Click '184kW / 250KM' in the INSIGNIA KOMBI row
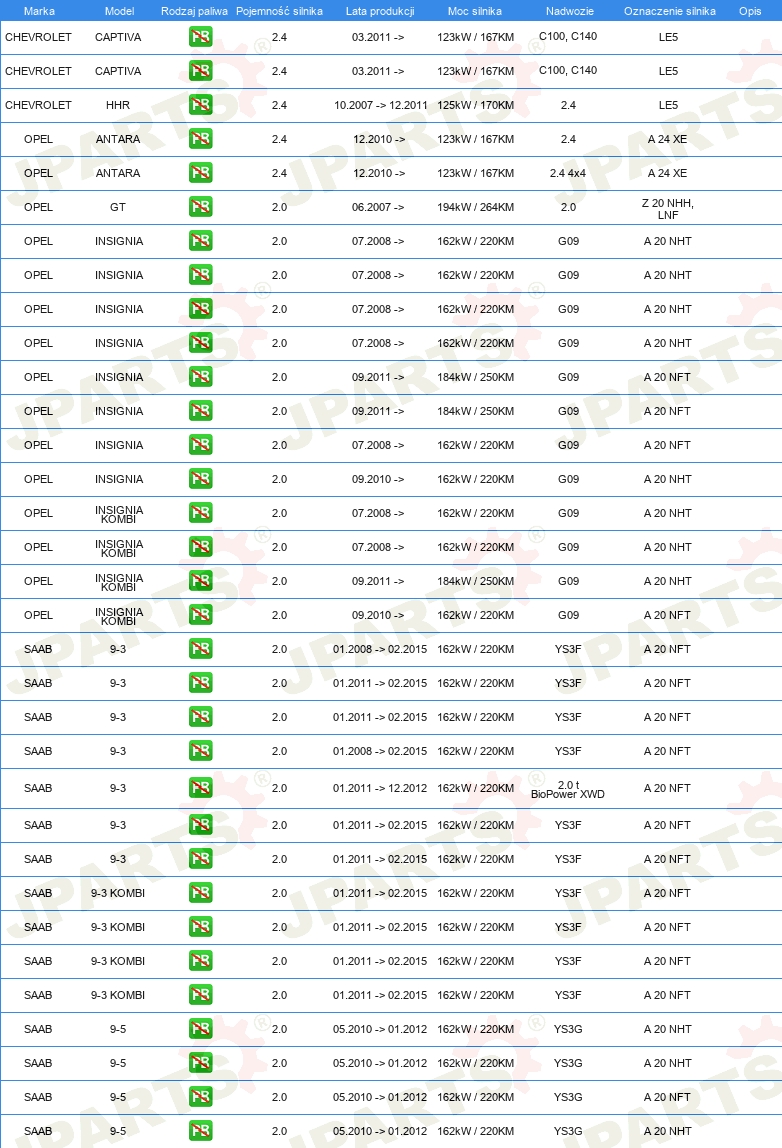The image size is (782, 1148). click(x=476, y=581)
